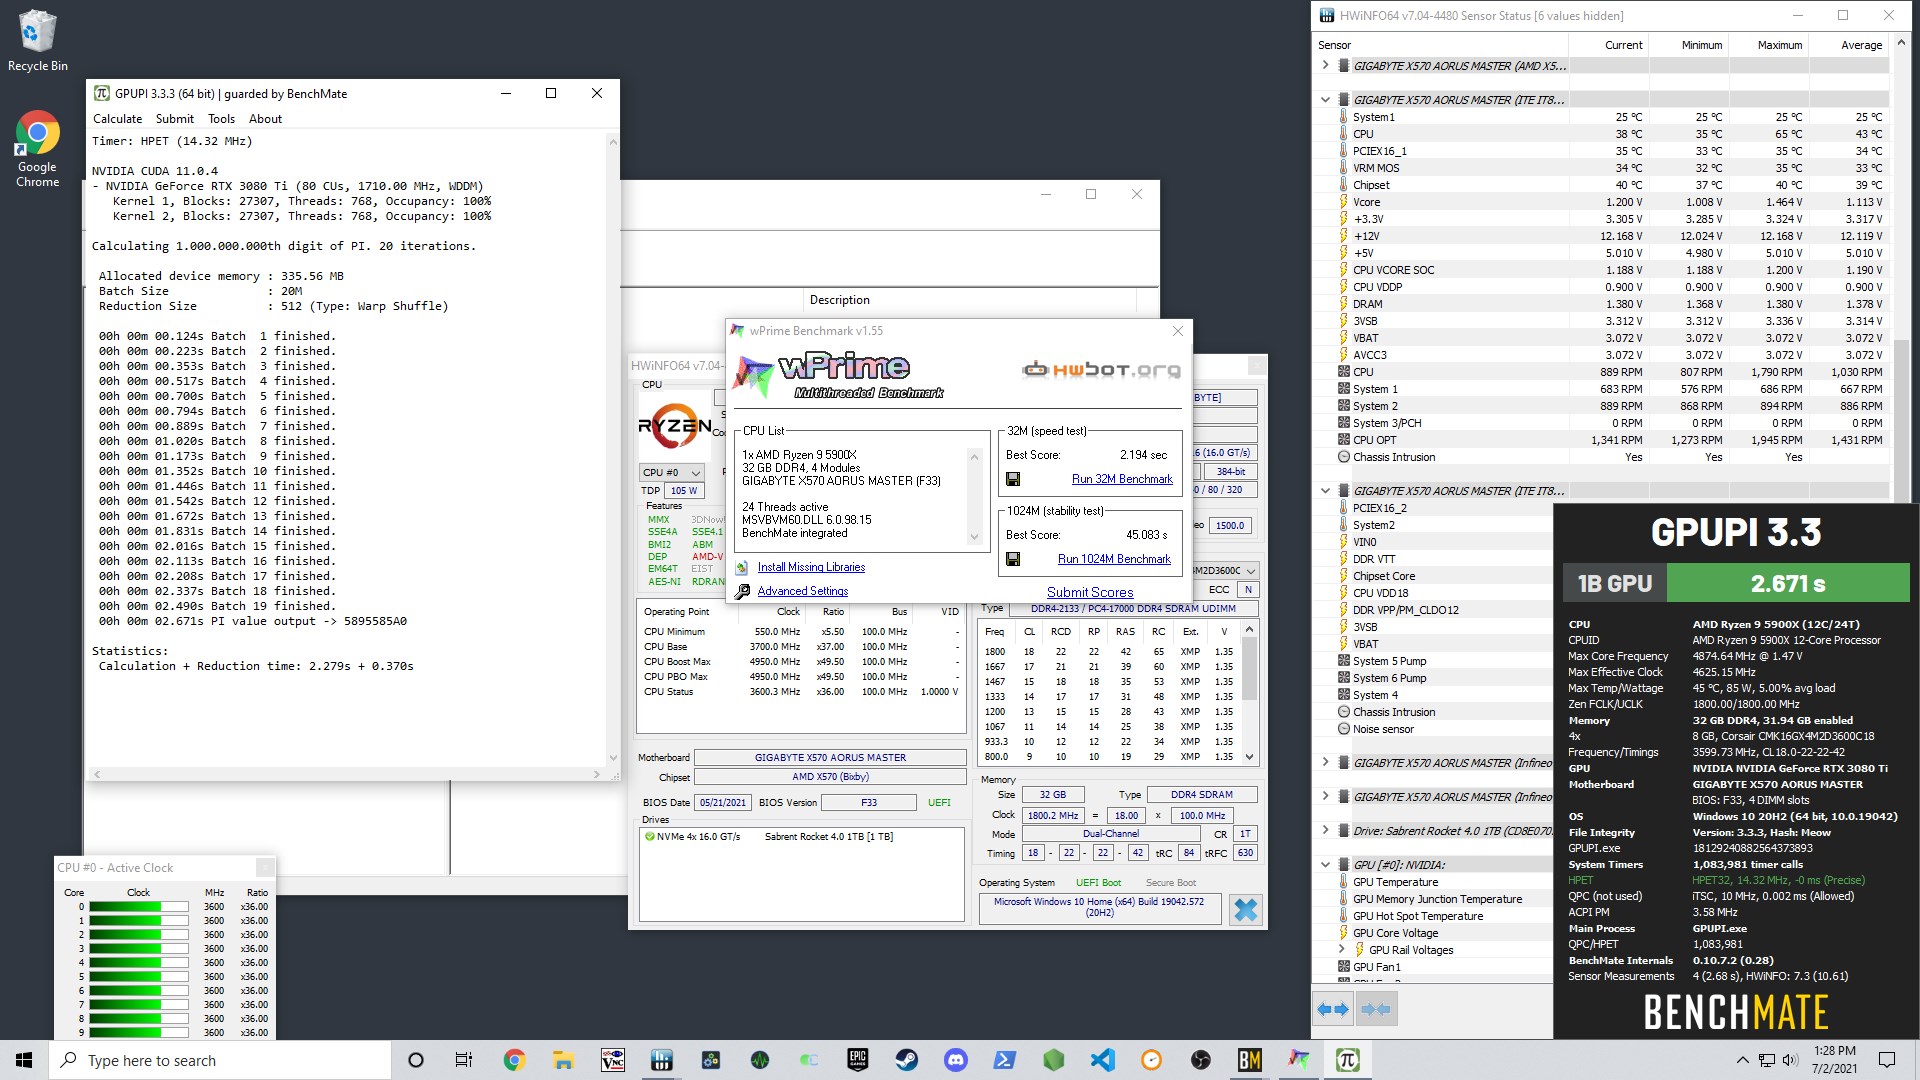This screenshot has width=1920, height=1080.
Task: Click the Submit Scores link in wPrime
Action: tap(1090, 592)
